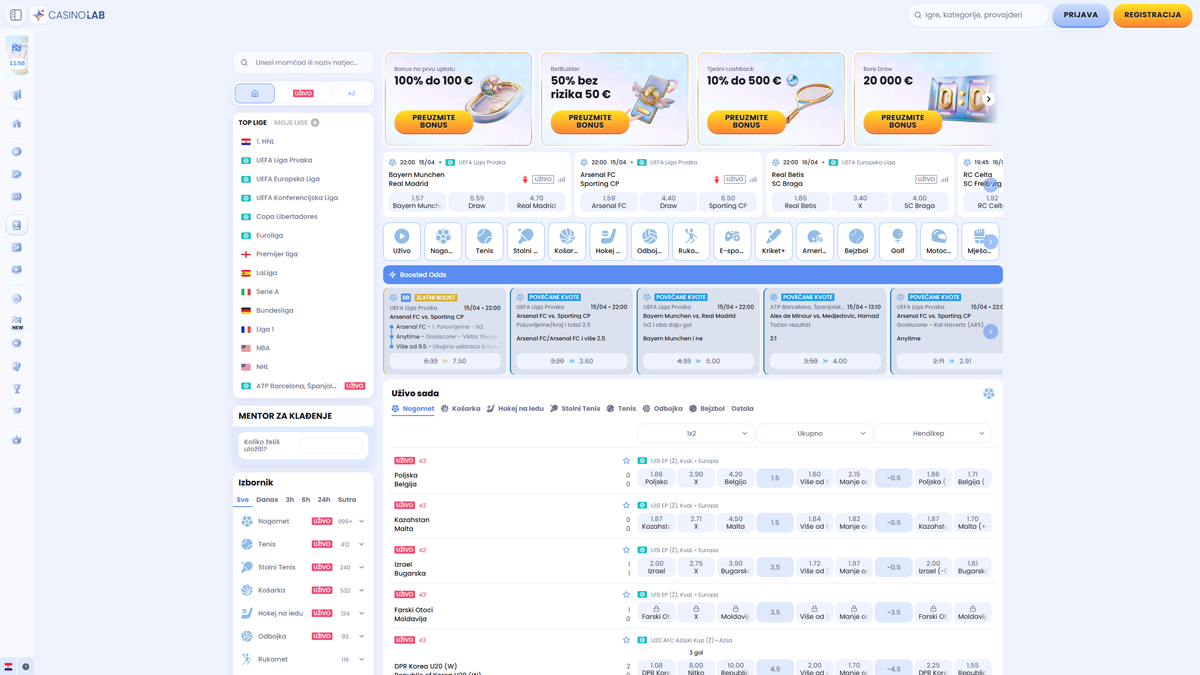Click the home icon in bet filter
This screenshot has height=675, width=1200.
(x=255, y=93)
